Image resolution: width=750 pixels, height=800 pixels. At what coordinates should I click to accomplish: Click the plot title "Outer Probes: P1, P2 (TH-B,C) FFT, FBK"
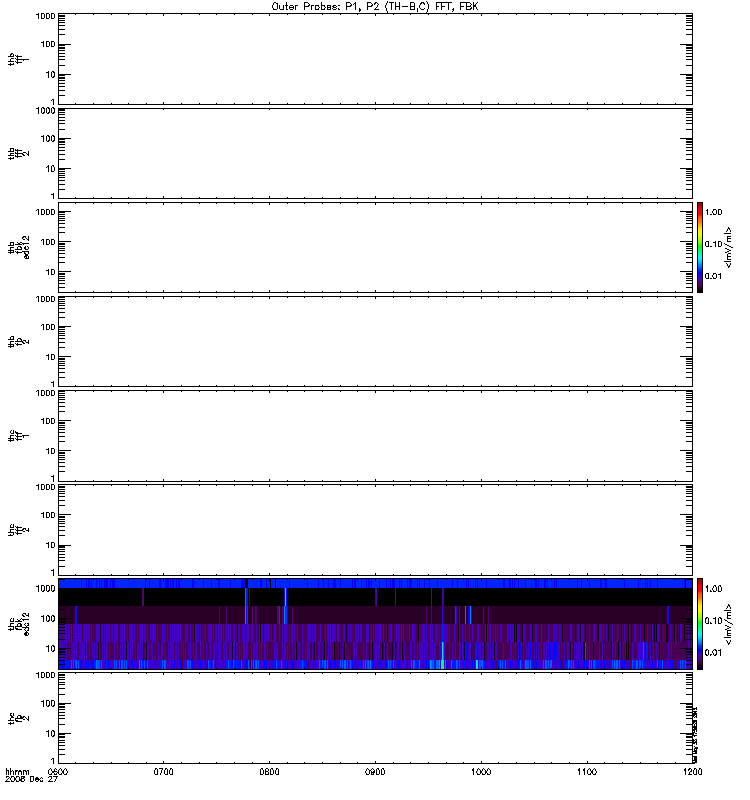[x=375, y=7]
